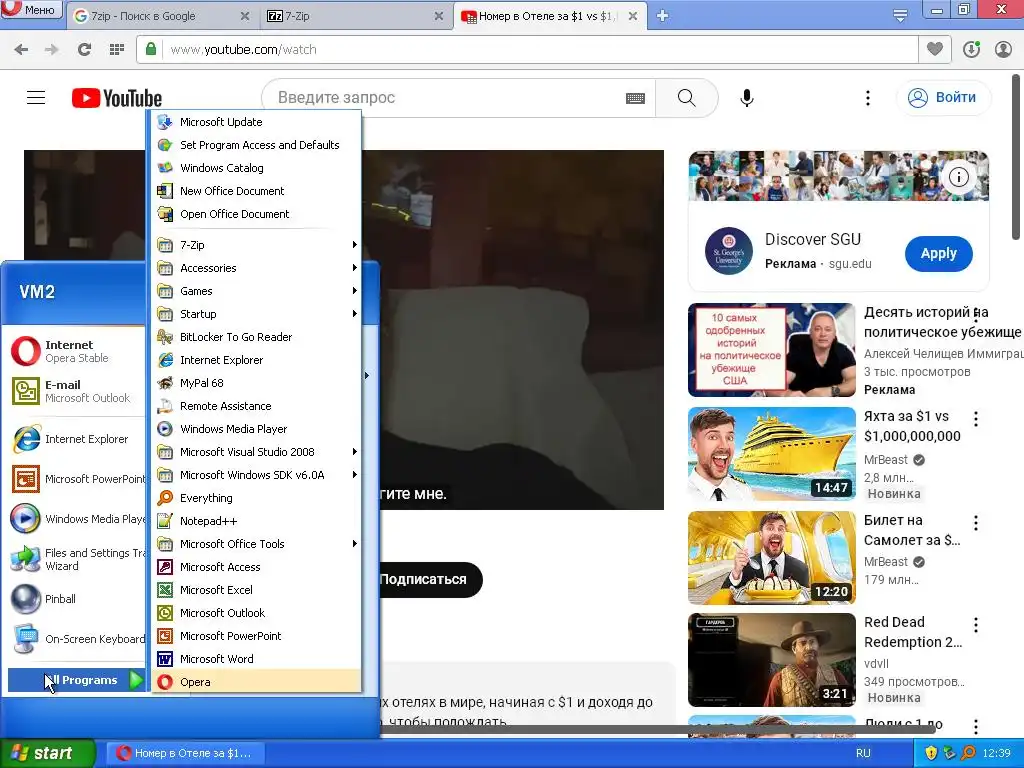Launch Everything search program

click(257, 498)
